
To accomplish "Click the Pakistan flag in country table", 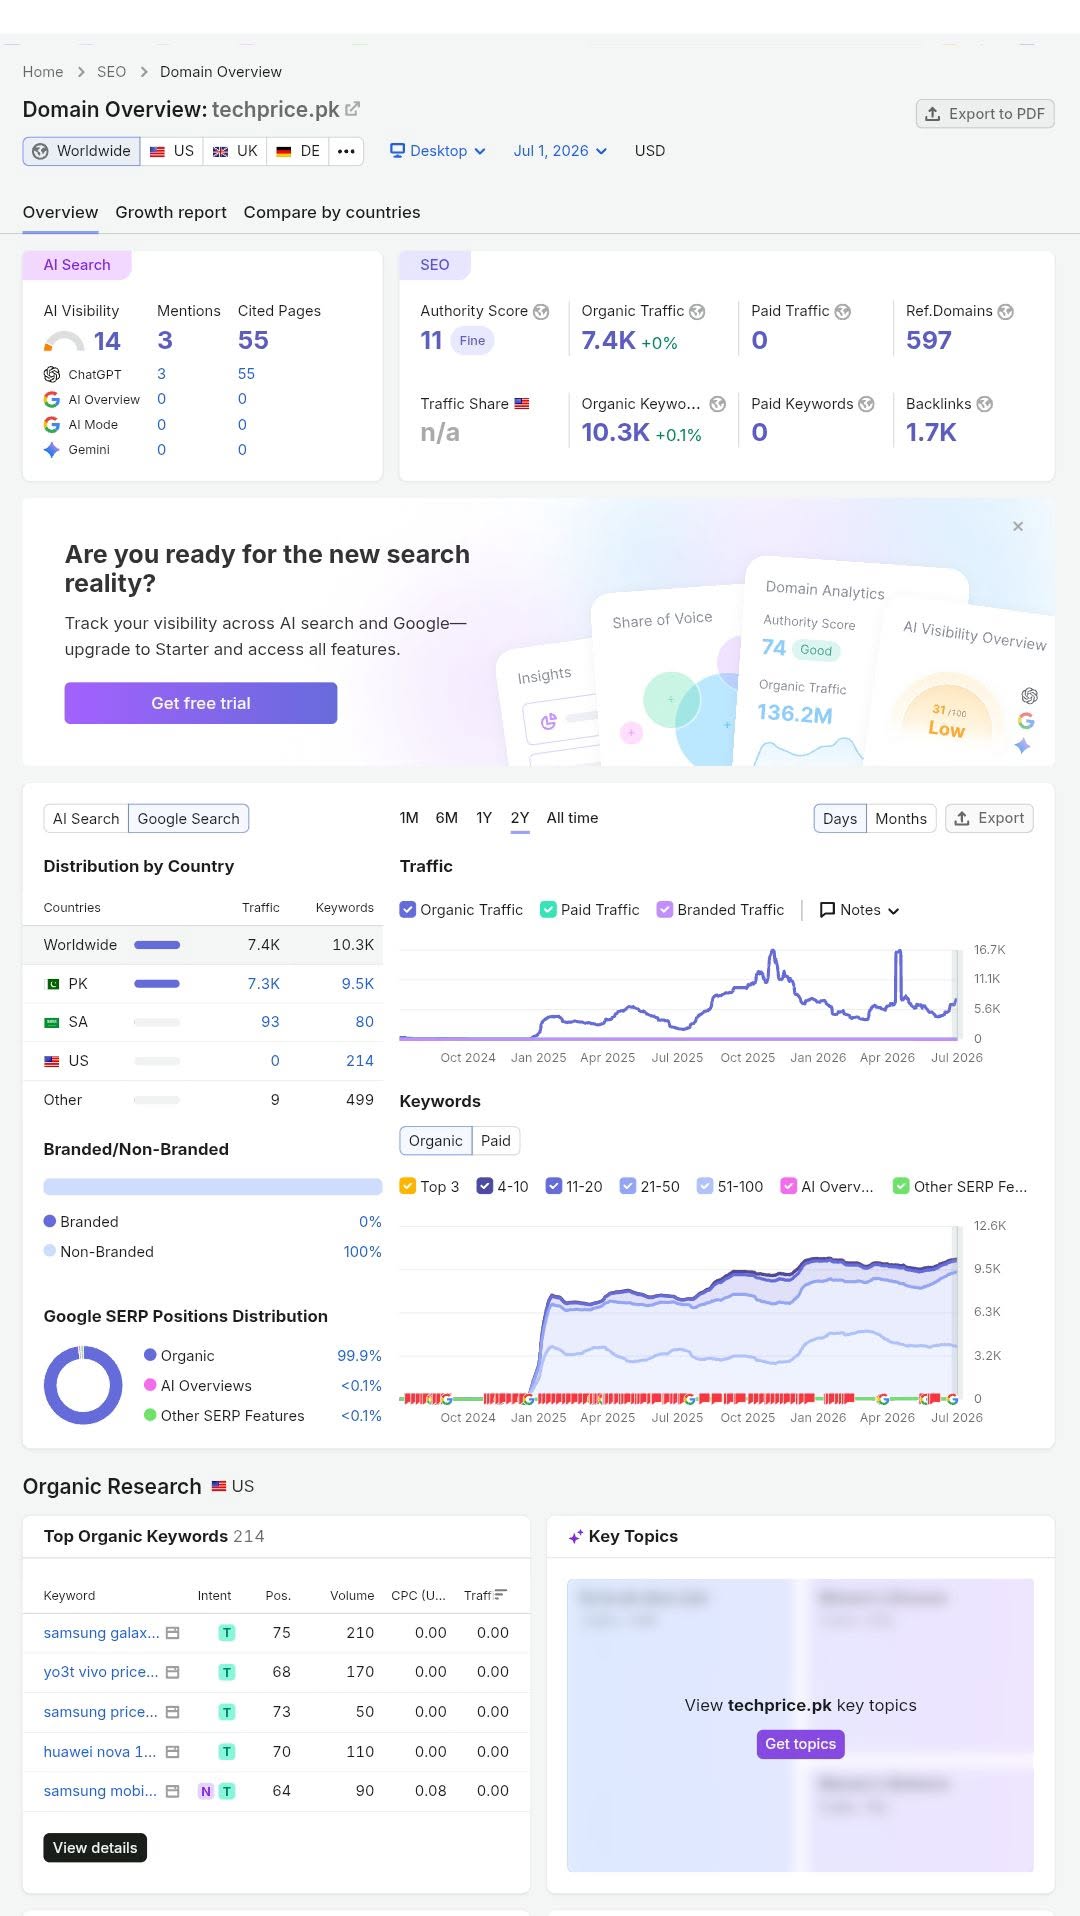I will (52, 984).
